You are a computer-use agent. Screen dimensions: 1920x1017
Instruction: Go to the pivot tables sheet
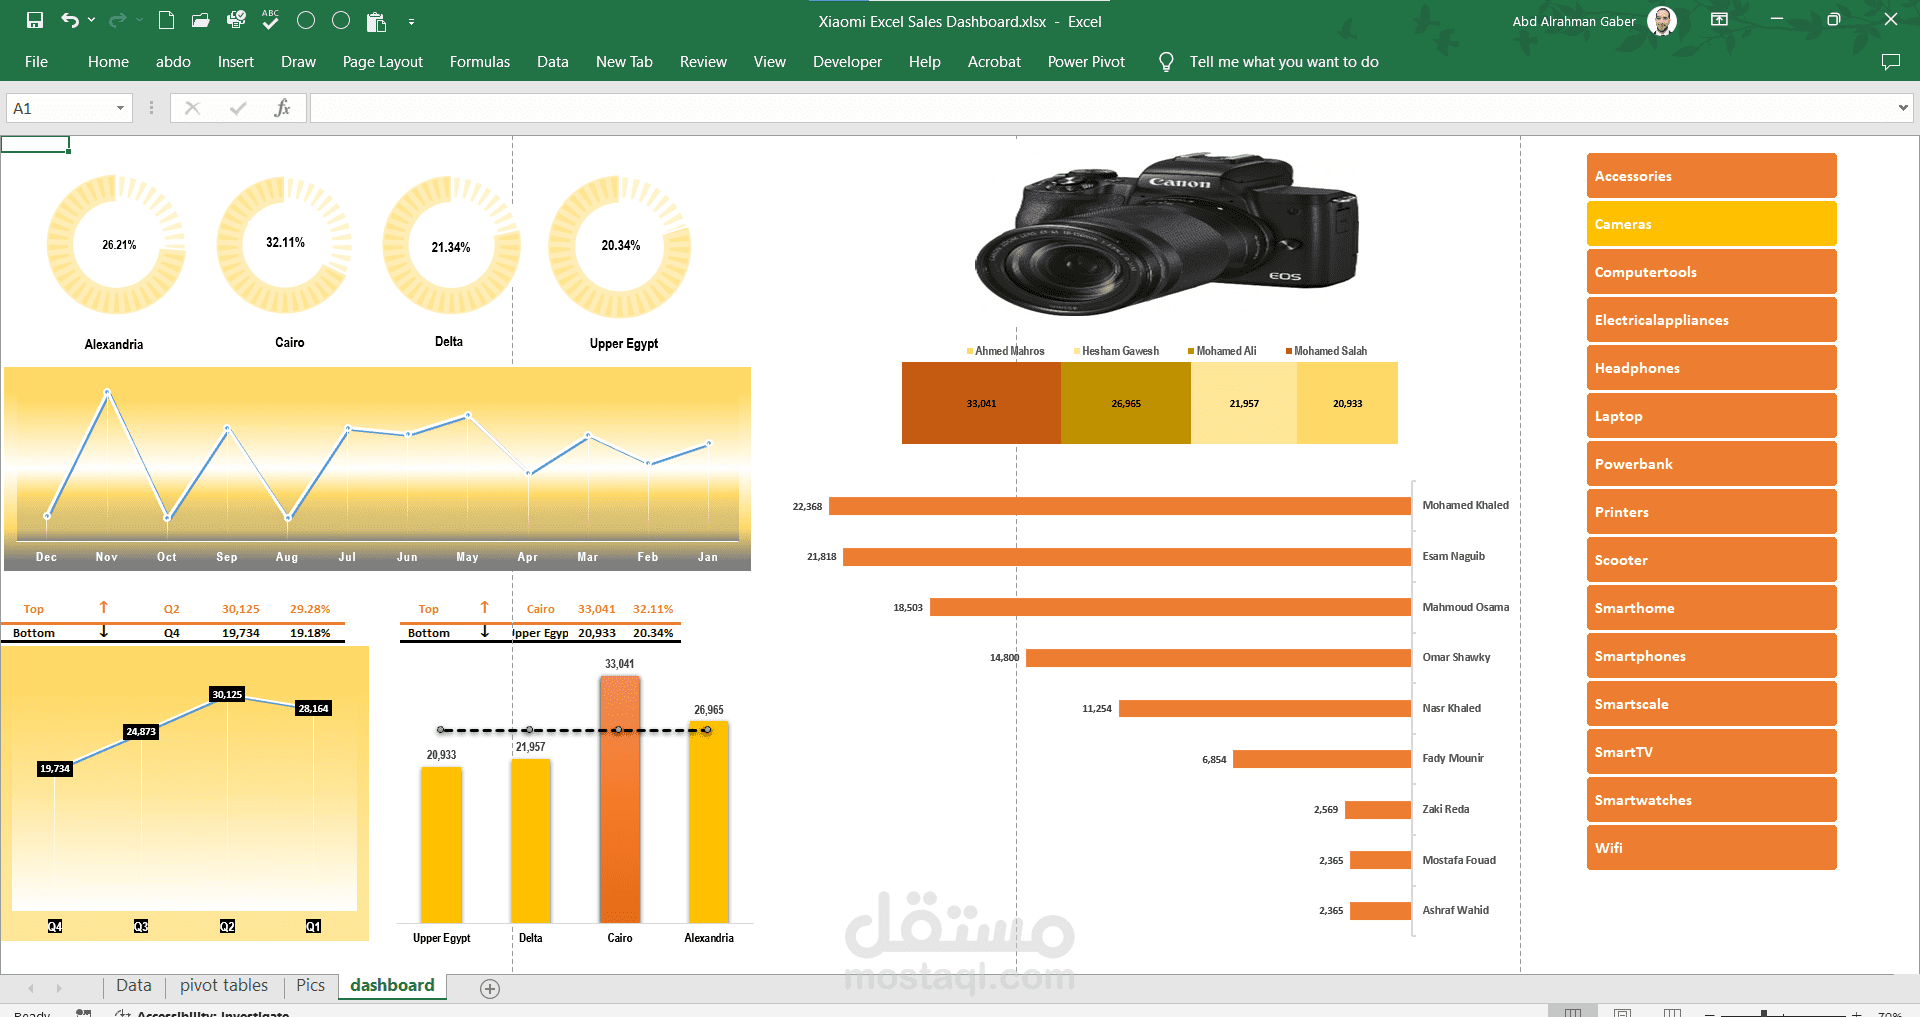pyautogui.click(x=224, y=986)
